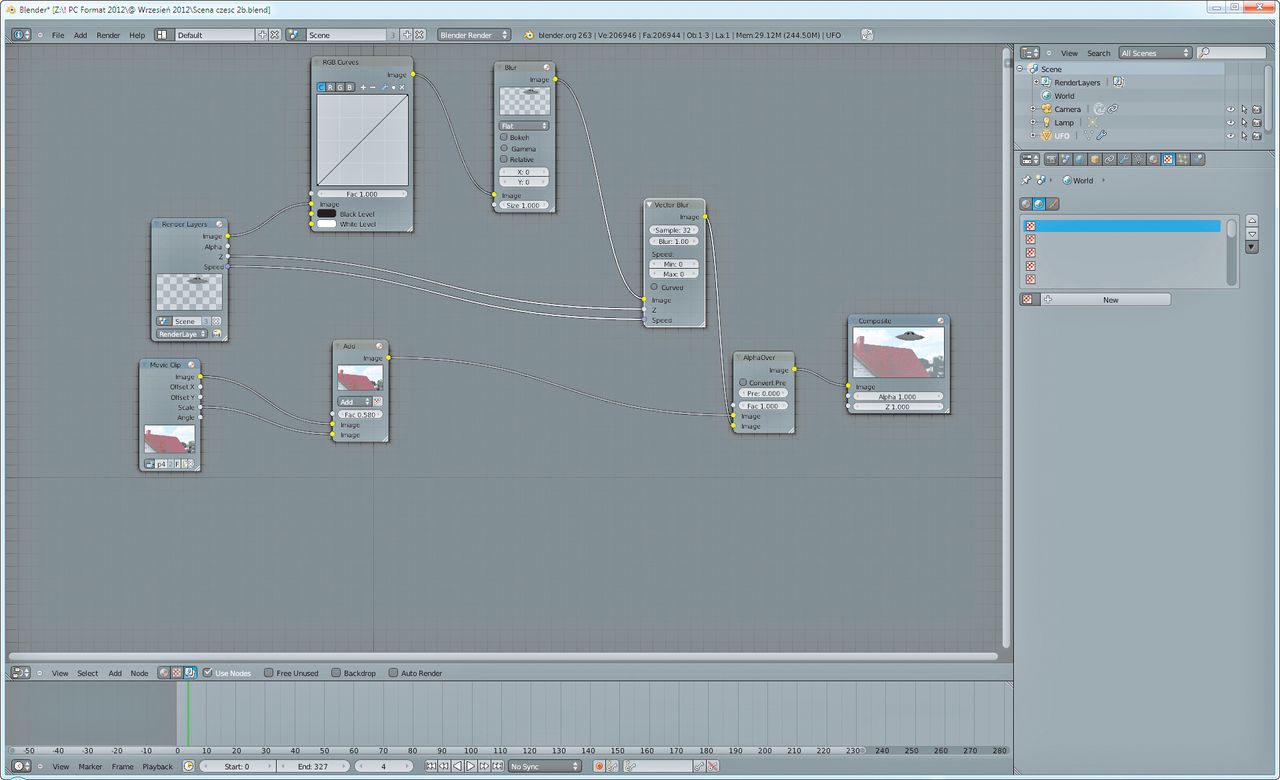Viewport: 1280px width, 780px height.
Task: Switch node tree to compositing nodes icon
Action: [x=189, y=673]
